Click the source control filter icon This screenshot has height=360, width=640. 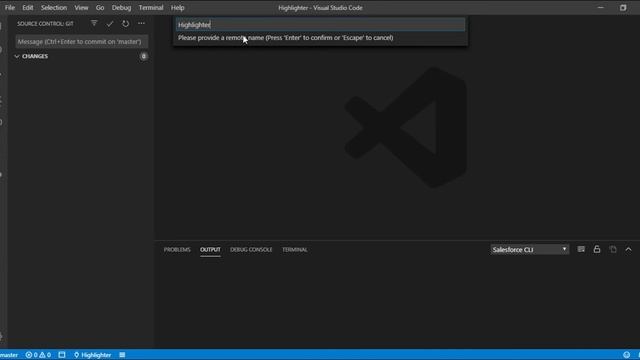tap(94, 24)
